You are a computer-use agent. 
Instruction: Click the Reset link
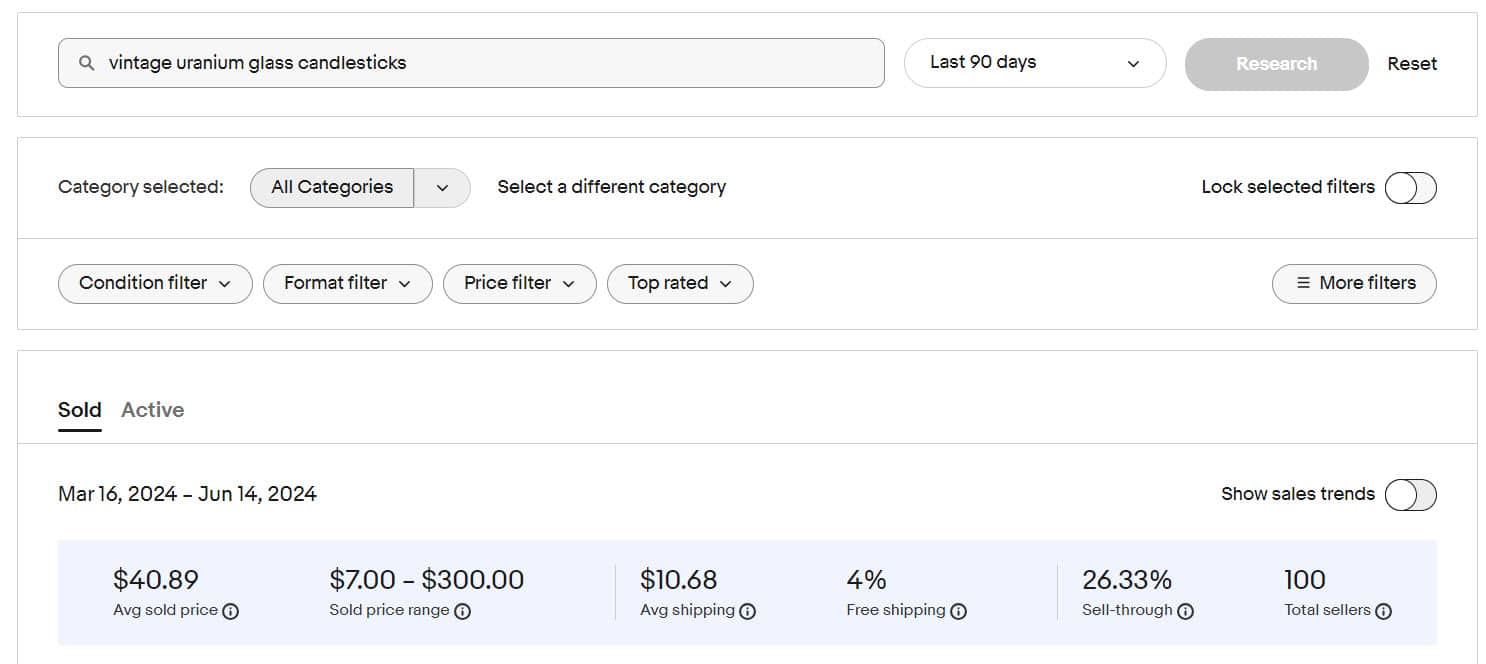point(1411,64)
